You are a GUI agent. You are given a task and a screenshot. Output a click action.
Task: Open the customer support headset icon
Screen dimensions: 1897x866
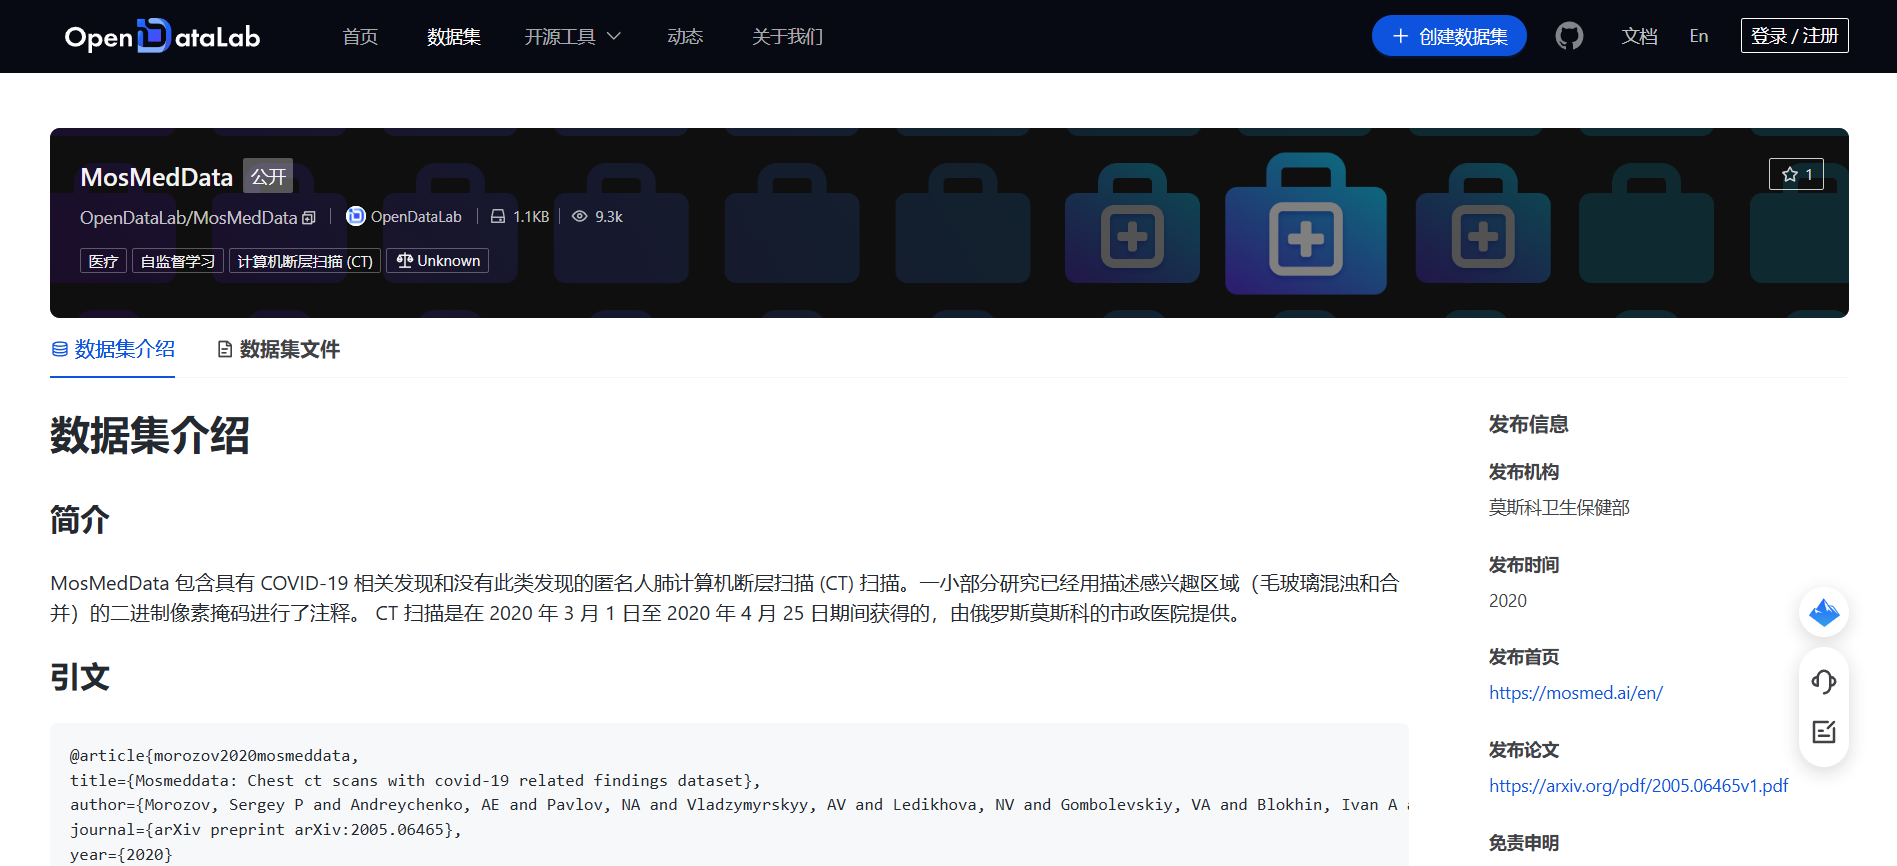pos(1824,682)
